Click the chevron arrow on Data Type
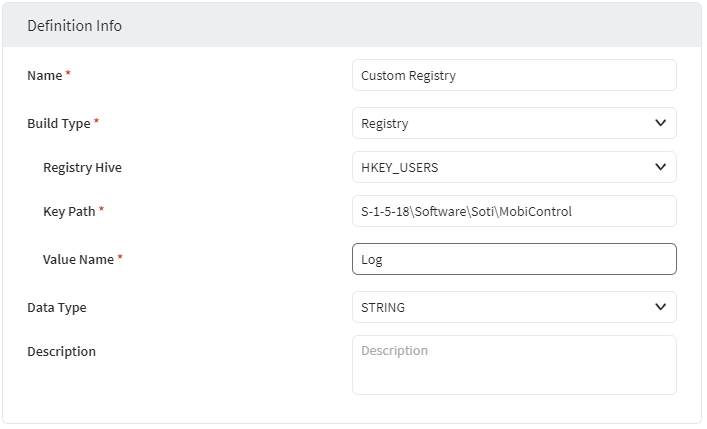The width and height of the screenshot is (707, 429). pos(660,307)
